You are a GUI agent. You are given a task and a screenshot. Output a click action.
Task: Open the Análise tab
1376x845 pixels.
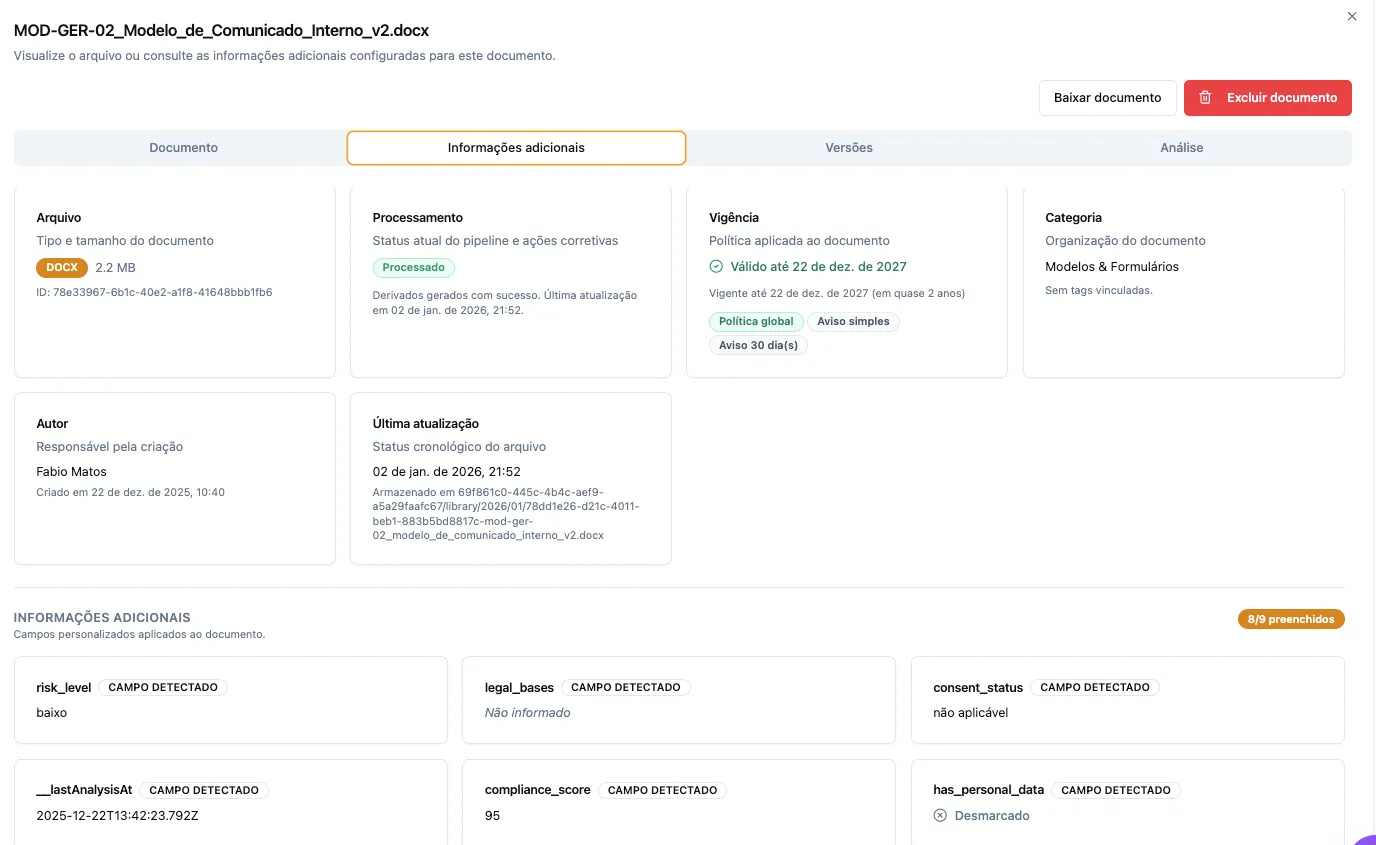[x=1181, y=148]
